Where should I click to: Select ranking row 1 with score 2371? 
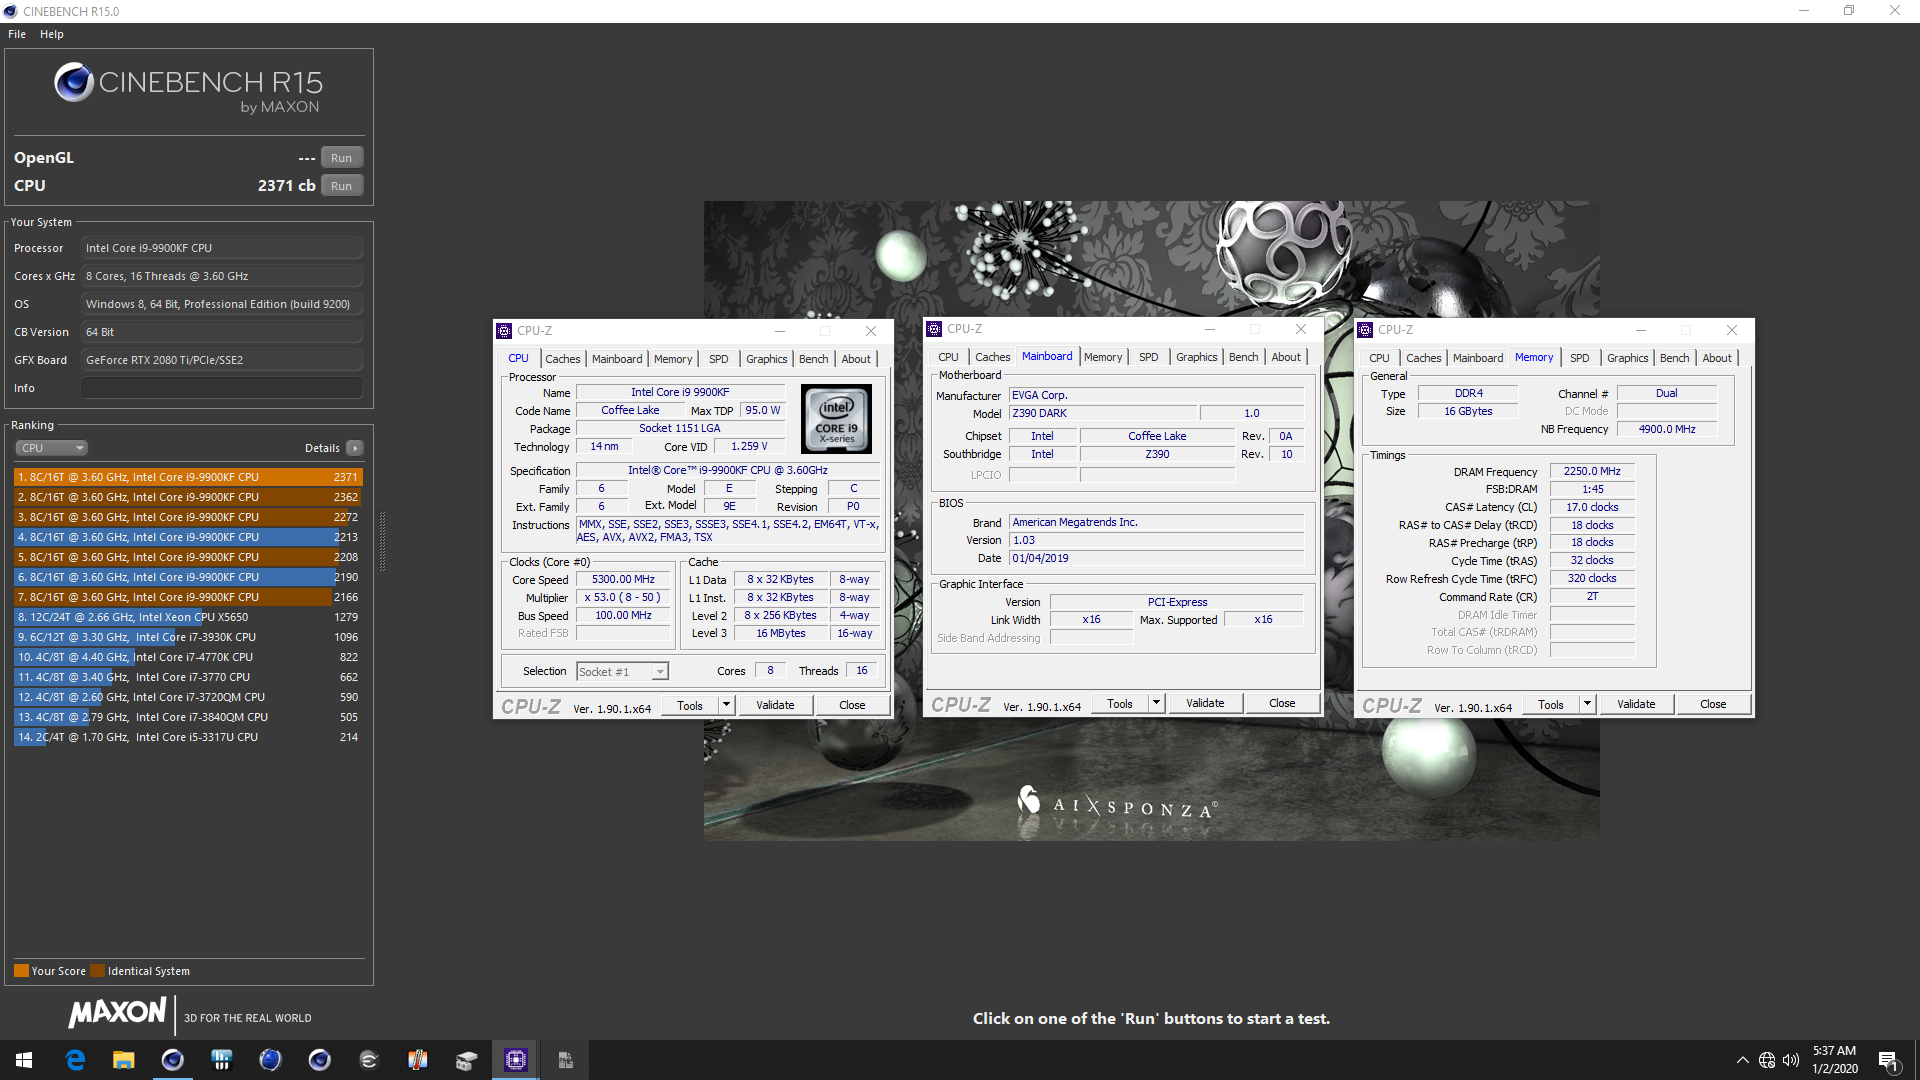[x=188, y=477]
